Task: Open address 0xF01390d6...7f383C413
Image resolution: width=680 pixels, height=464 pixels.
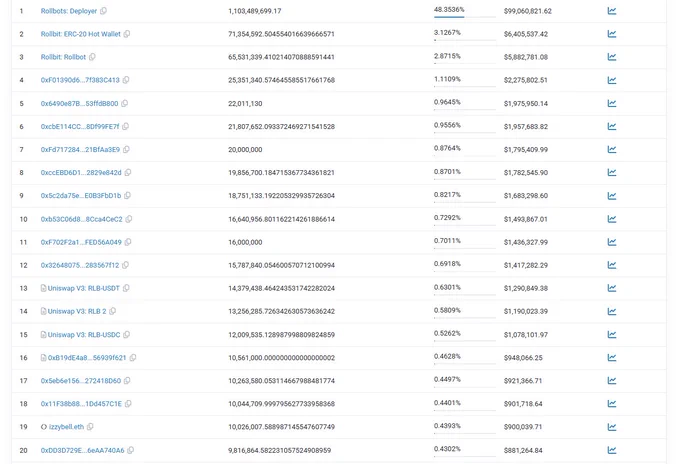Action: coord(80,80)
